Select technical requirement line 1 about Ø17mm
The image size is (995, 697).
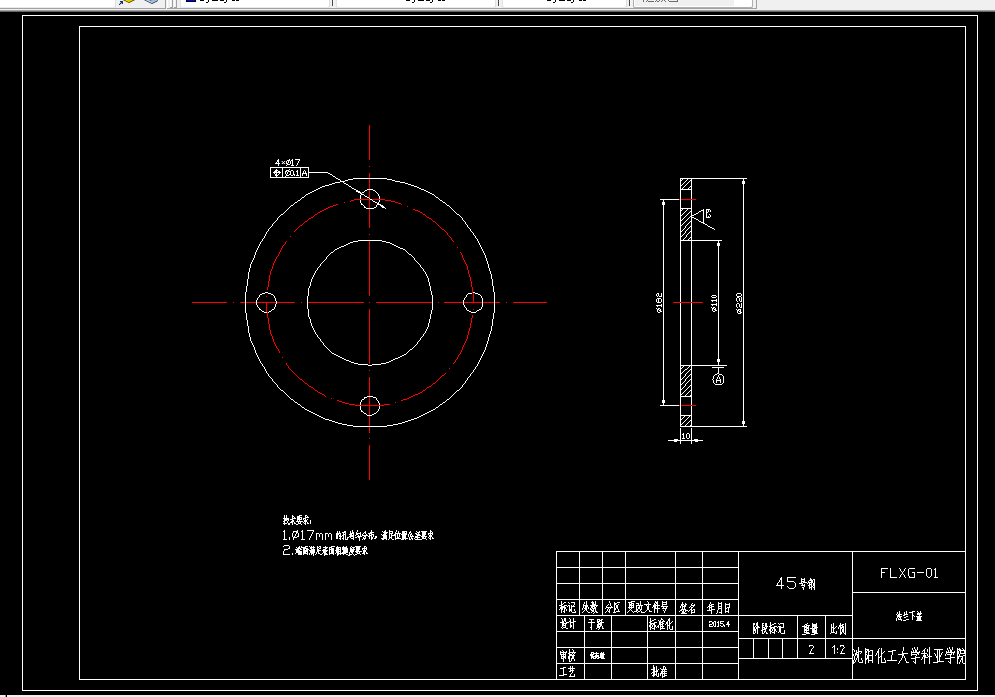(358, 535)
